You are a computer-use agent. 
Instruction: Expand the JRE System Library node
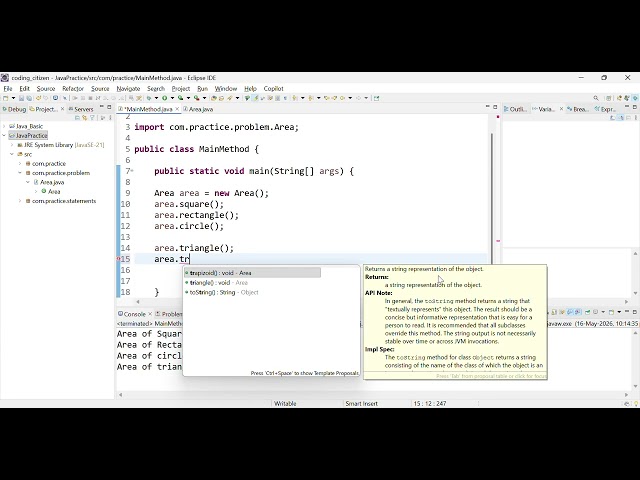[12, 145]
